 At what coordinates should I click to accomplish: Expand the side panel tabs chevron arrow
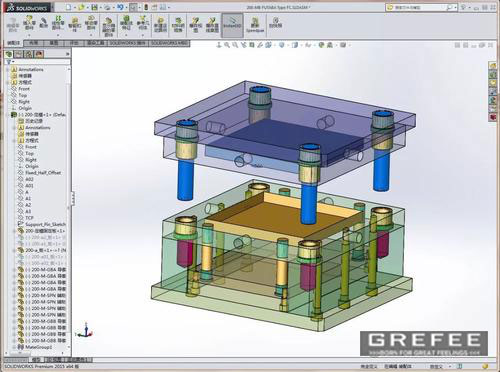[68, 54]
